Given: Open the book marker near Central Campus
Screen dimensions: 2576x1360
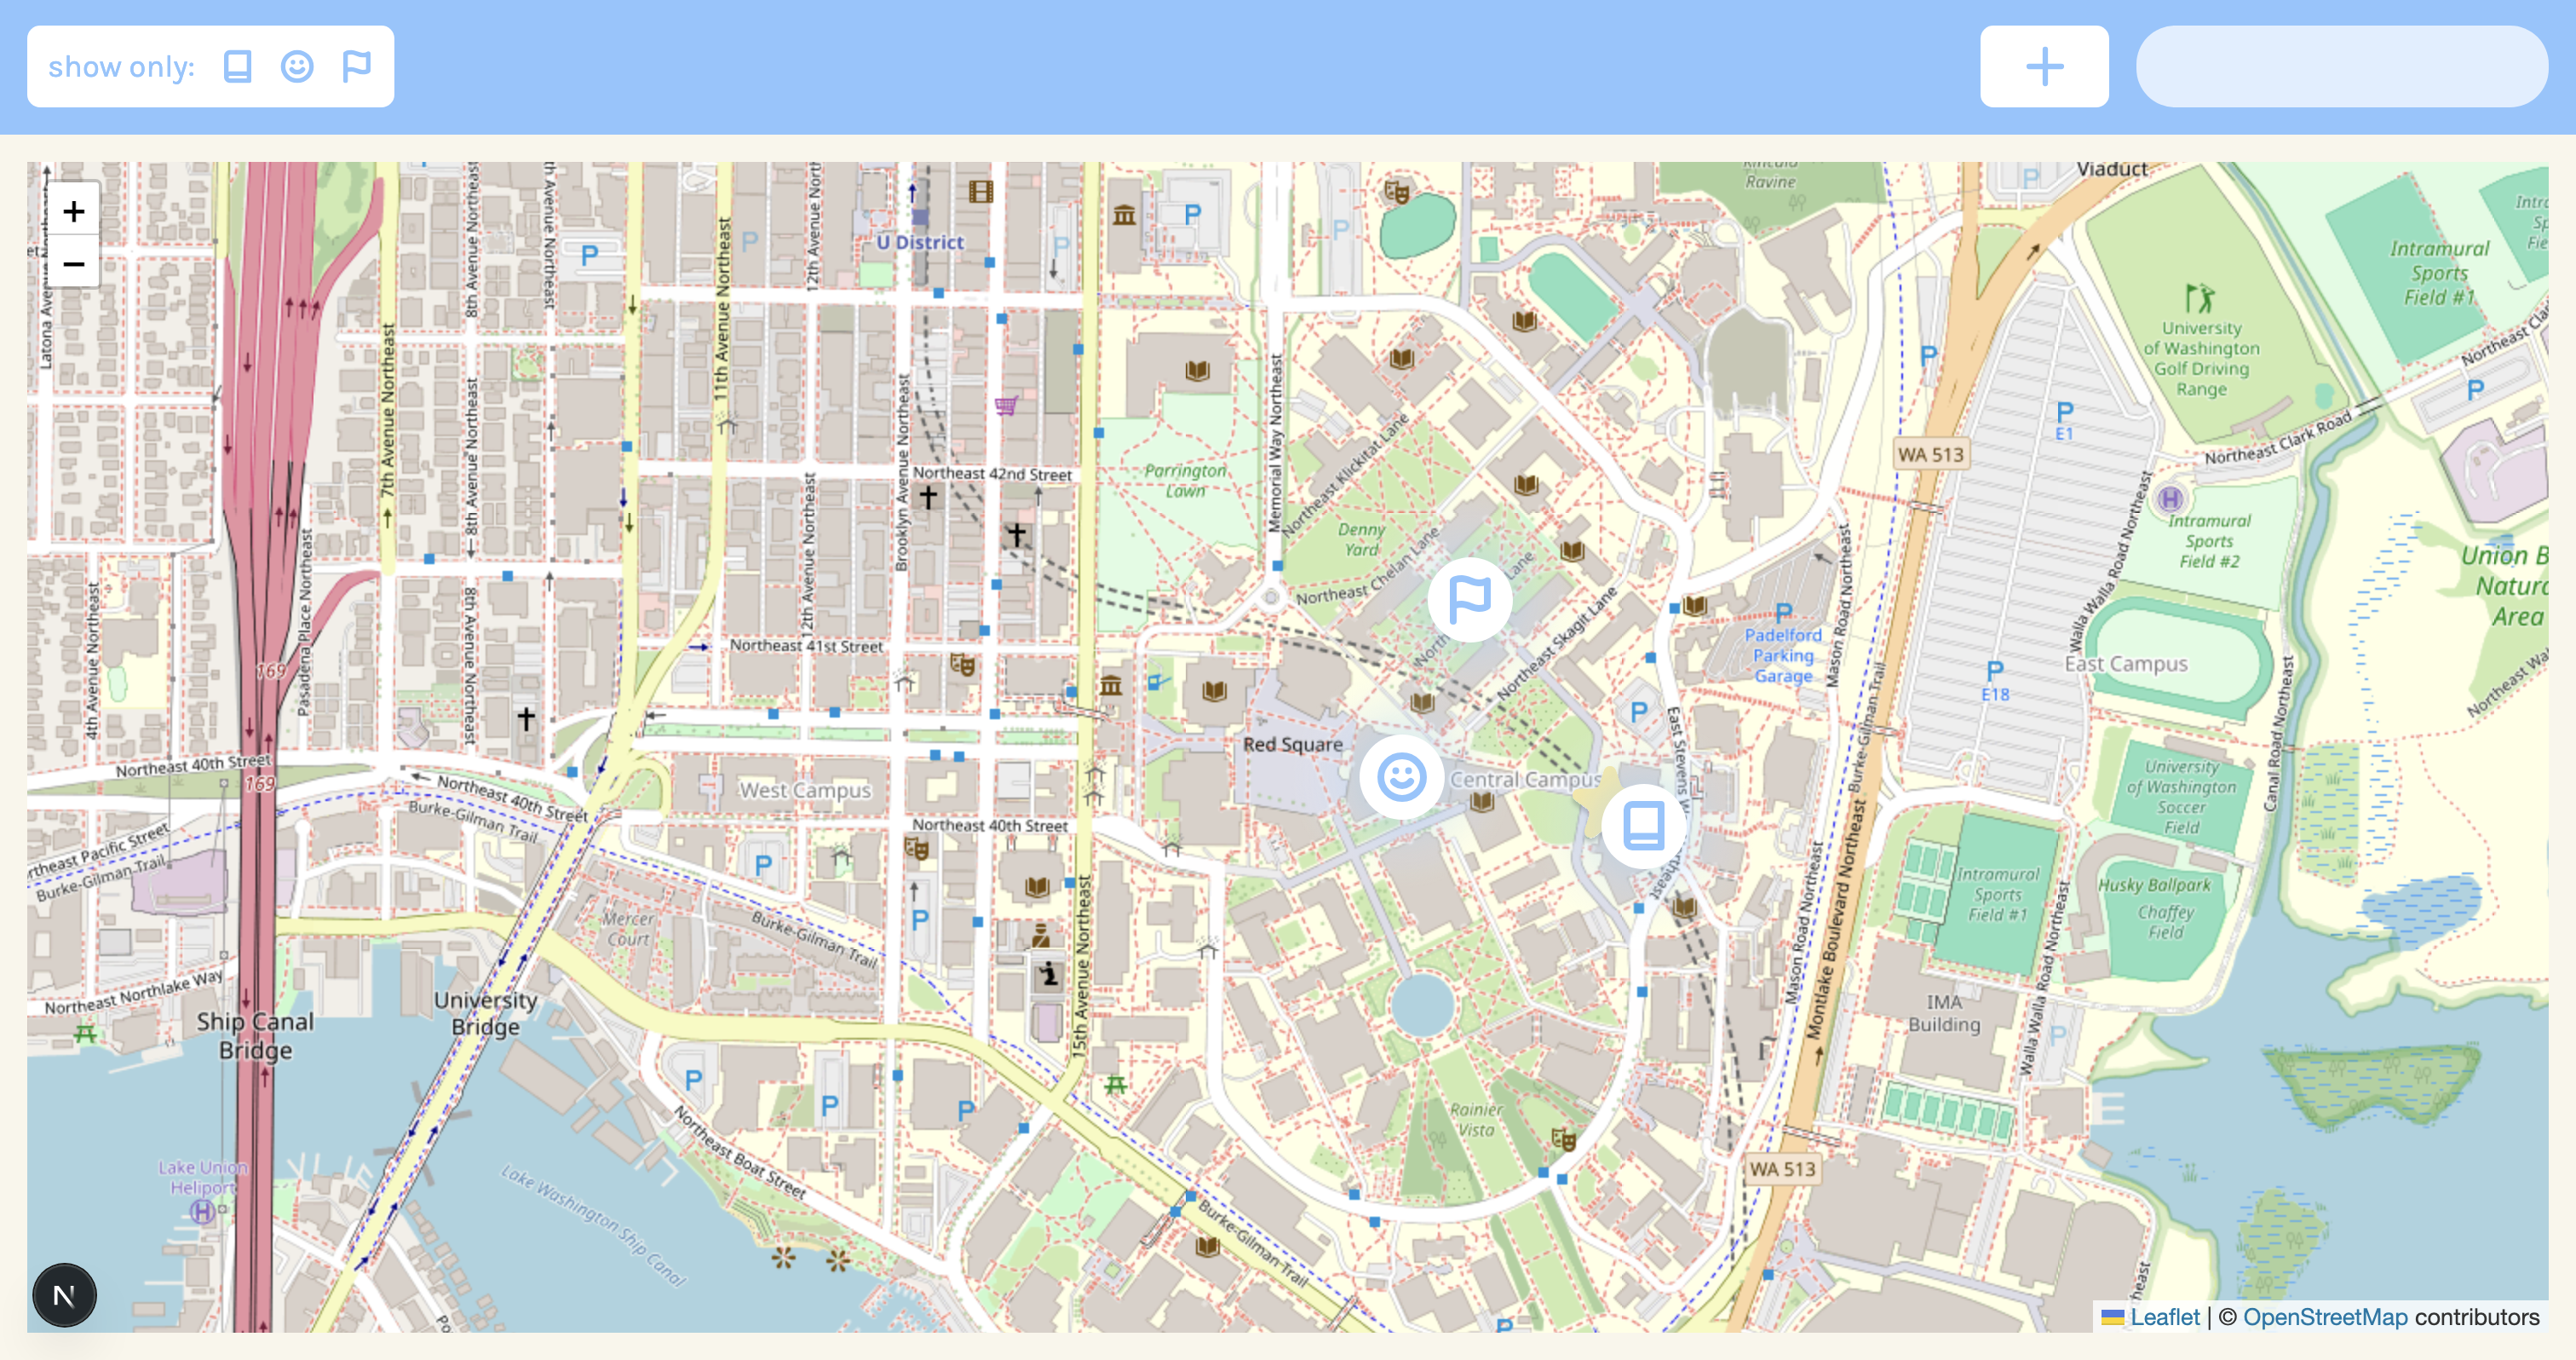Looking at the screenshot, I should 1642,826.
